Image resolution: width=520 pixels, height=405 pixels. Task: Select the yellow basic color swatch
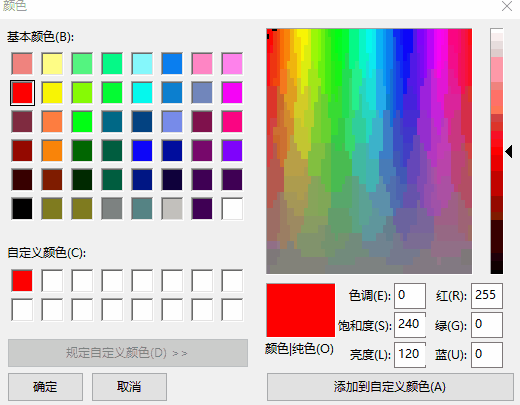tap(52, 93)
